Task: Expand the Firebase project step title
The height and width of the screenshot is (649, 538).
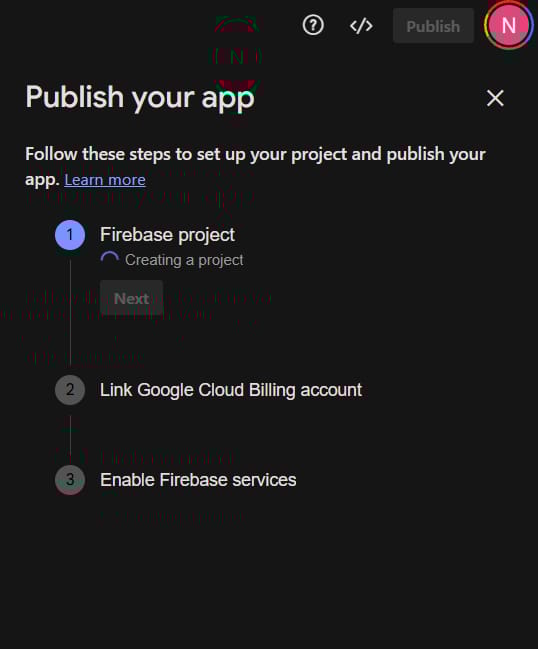Action: (167, 235)
